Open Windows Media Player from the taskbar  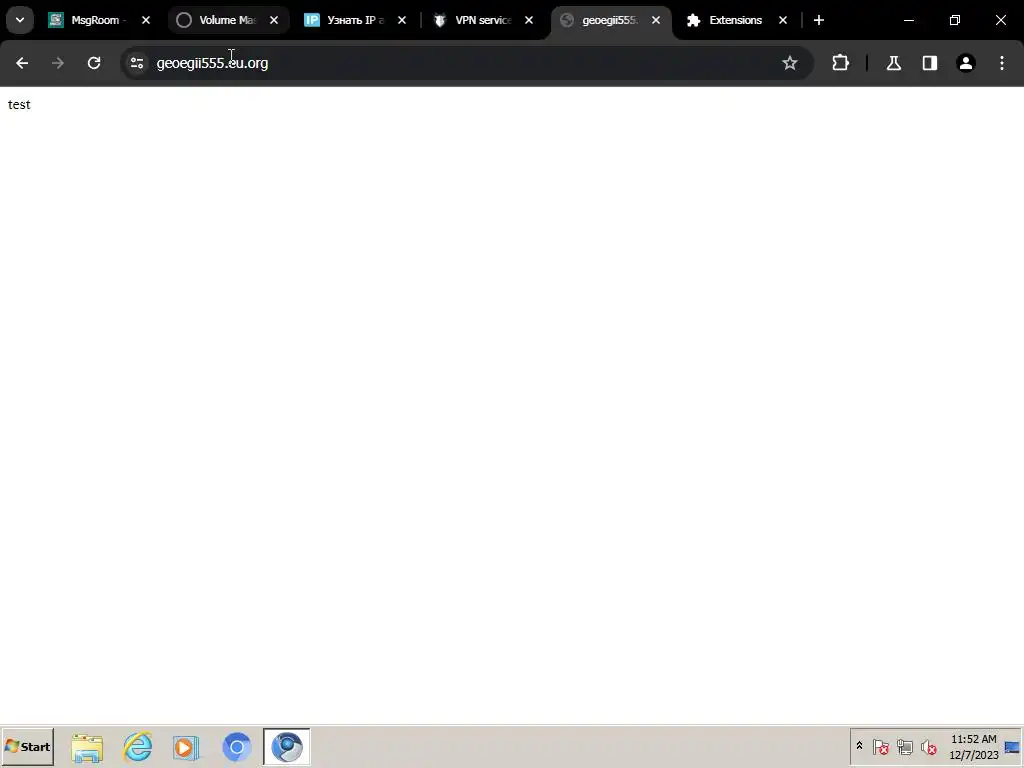186,747
